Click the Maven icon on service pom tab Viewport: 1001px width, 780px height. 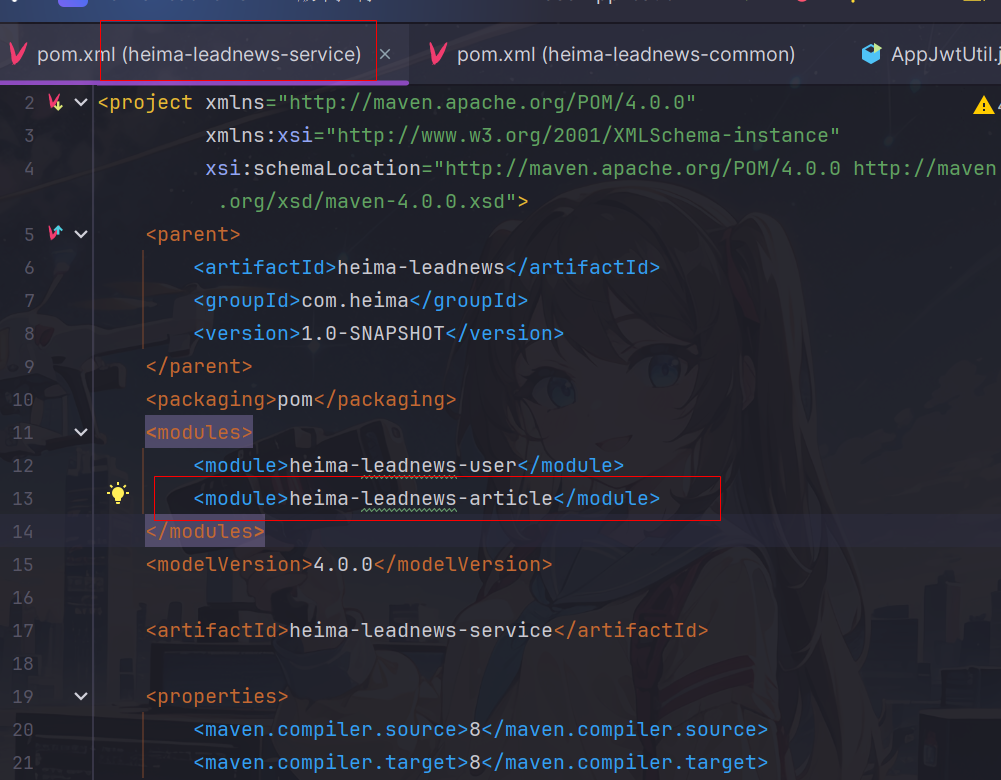tap(19, 54)
